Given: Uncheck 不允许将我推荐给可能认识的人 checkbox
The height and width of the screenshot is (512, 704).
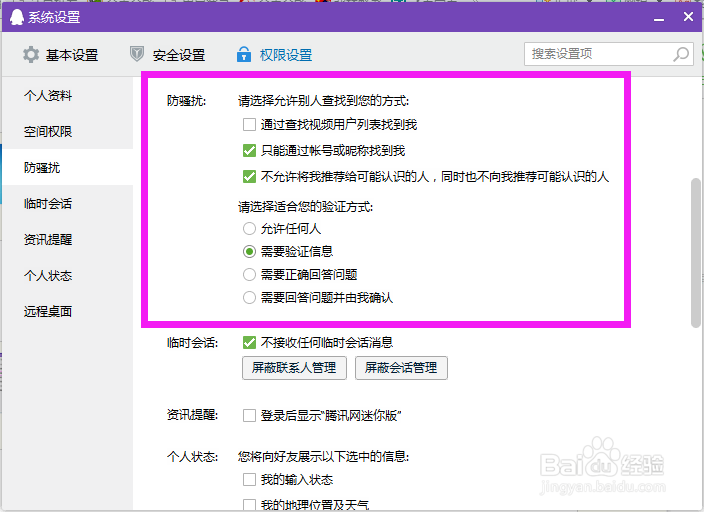Looking at the screenshot, I should tap(249, 177).
